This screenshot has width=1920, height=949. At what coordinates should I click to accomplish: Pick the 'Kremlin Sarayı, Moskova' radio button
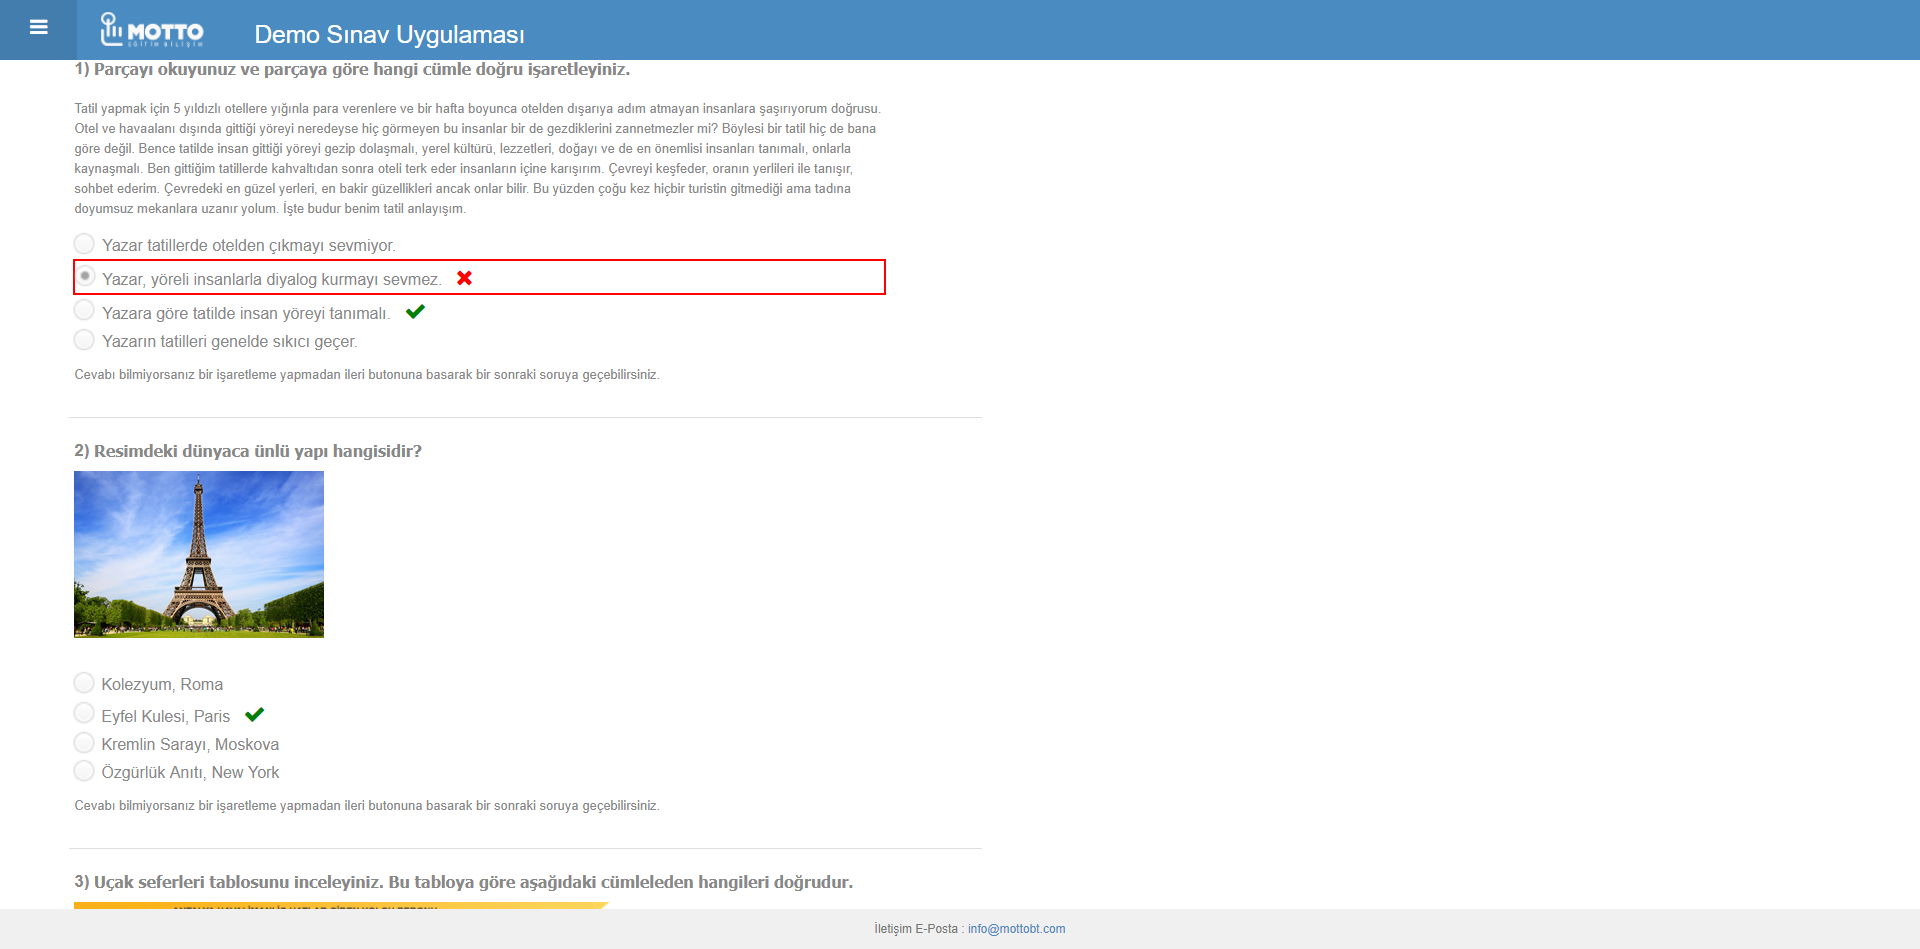85,743
